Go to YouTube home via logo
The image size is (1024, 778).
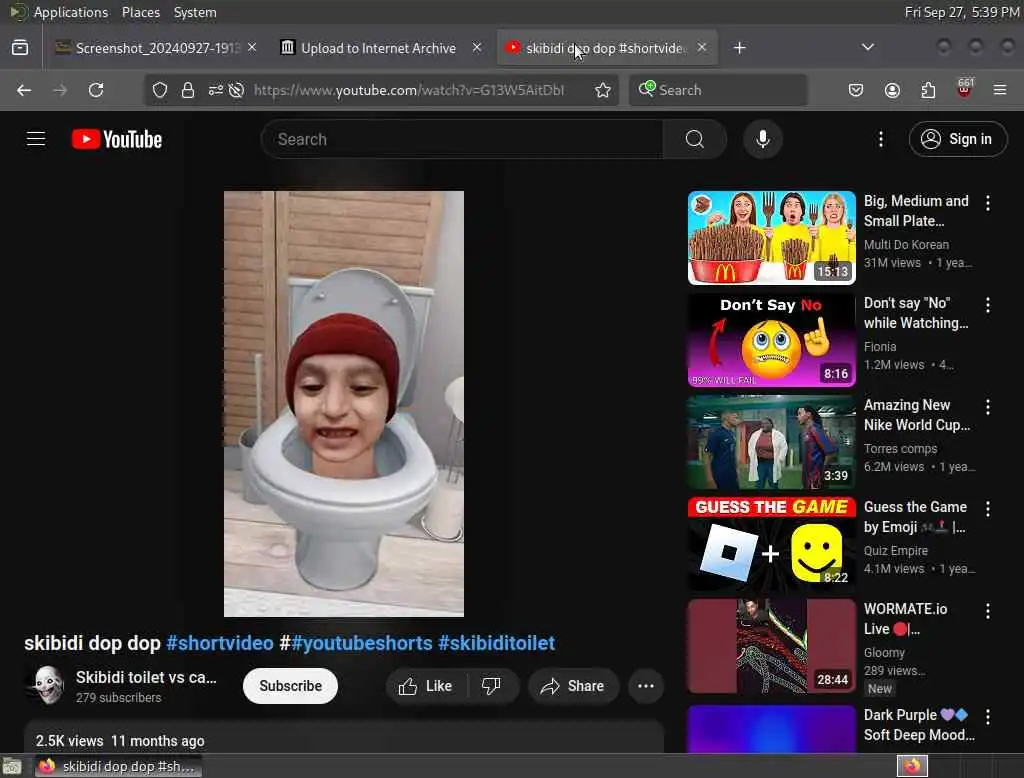pos(117,139)
